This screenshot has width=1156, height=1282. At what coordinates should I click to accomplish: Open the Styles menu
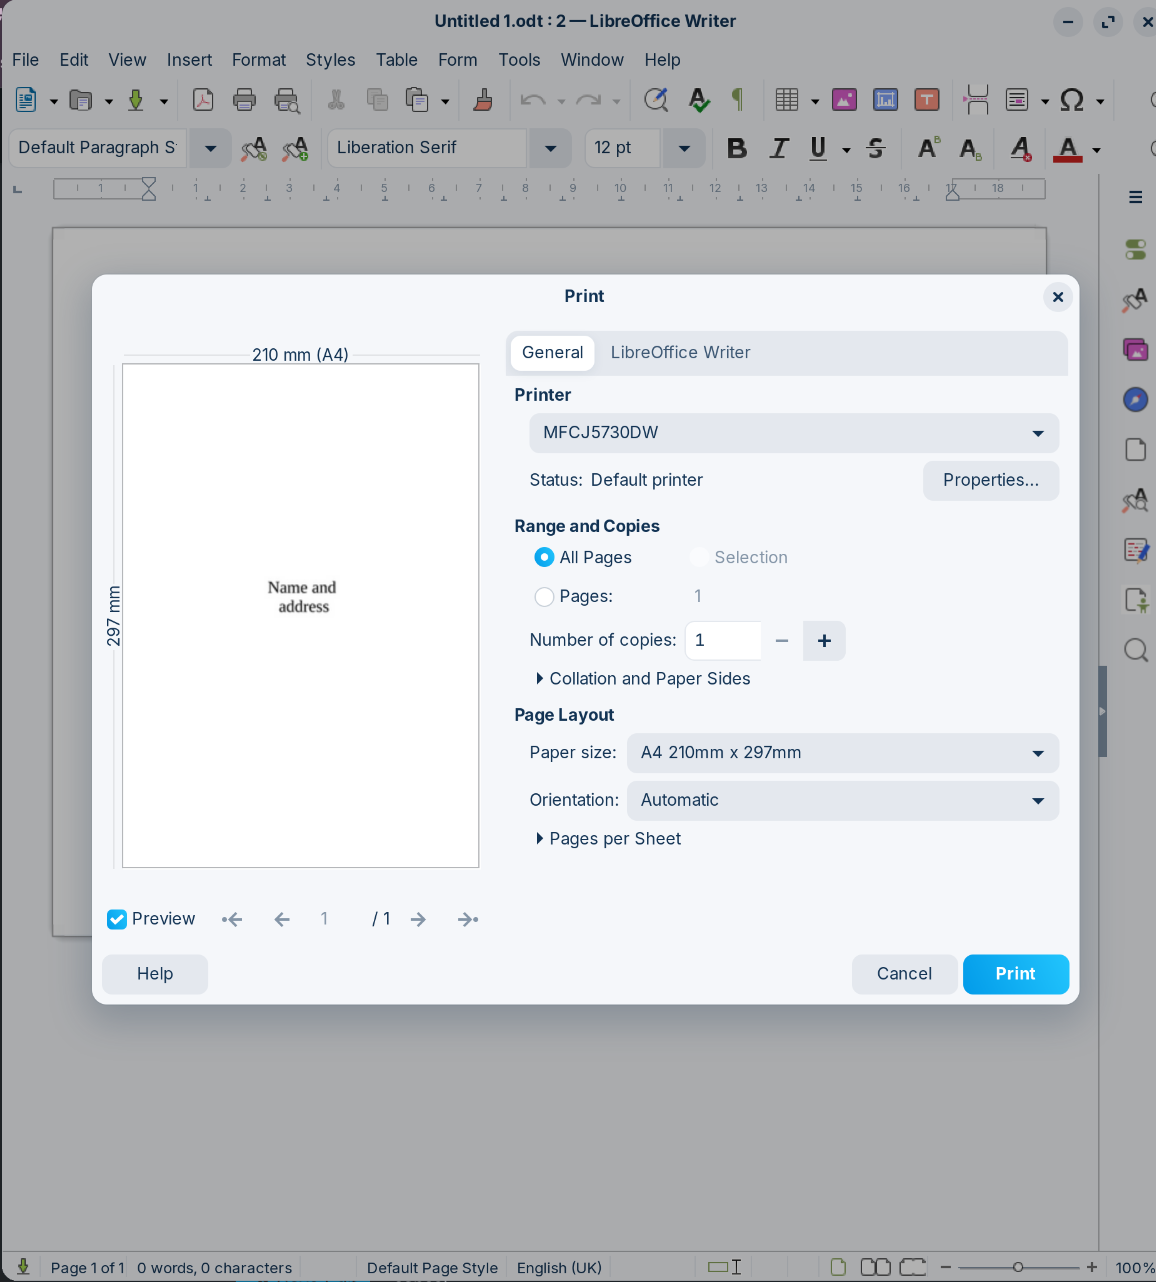(x=330, y=60)
